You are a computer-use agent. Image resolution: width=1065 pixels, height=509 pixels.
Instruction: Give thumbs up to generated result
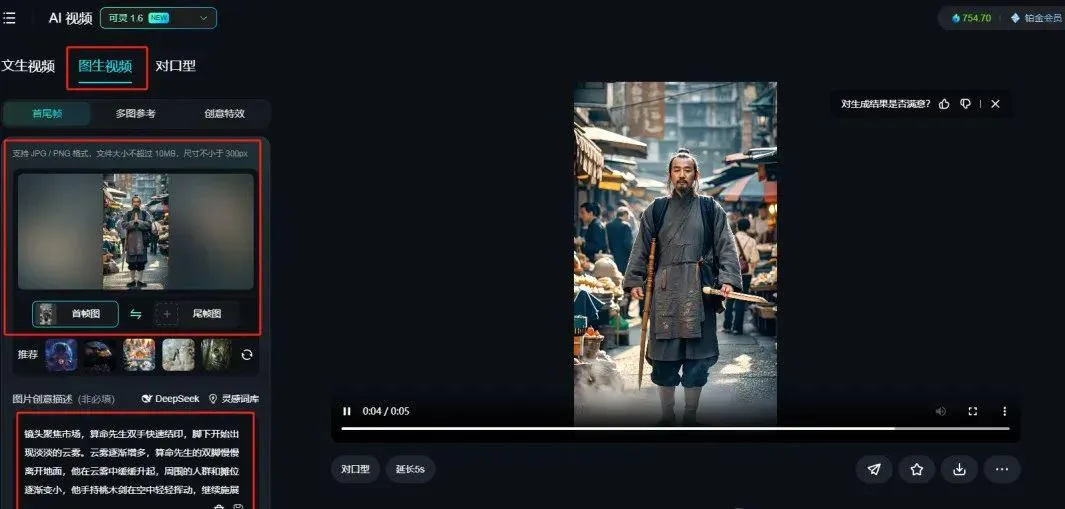click(944, 104)
